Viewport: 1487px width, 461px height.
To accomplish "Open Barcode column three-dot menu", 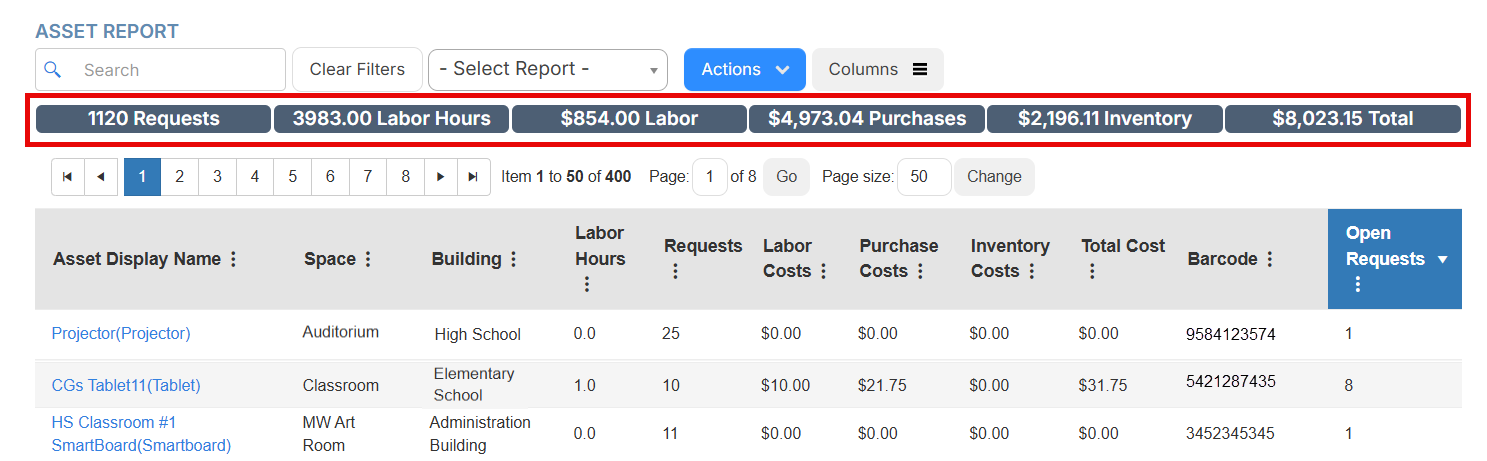I will tap(1270, 259).
